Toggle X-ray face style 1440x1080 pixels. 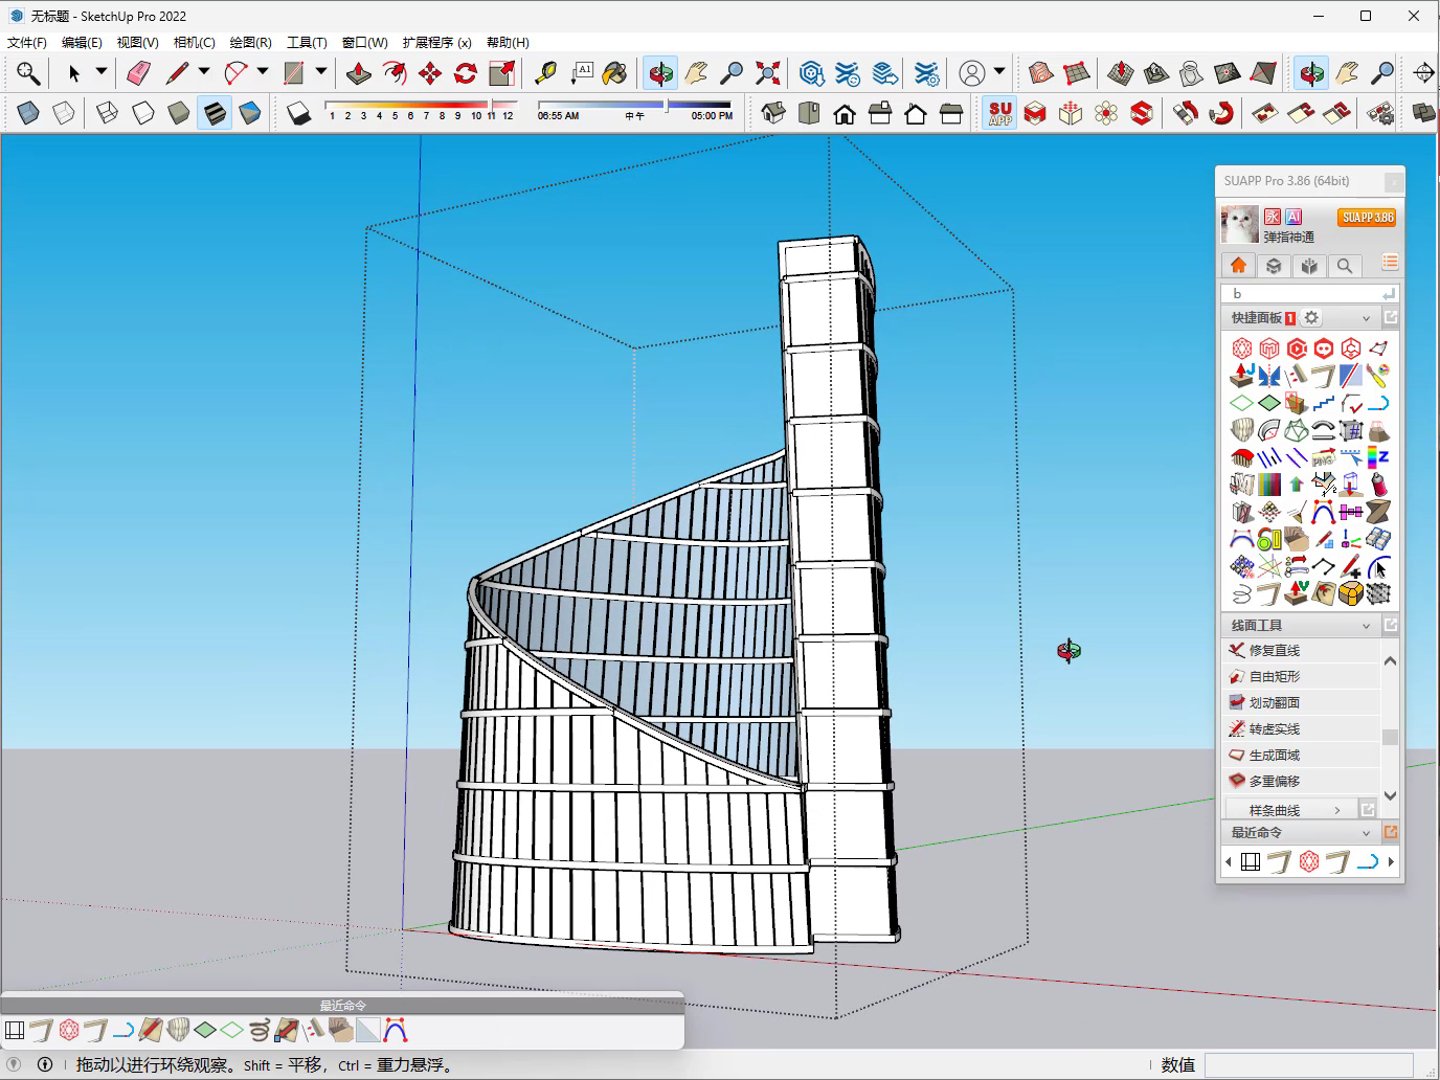click(x=28, y=113)
